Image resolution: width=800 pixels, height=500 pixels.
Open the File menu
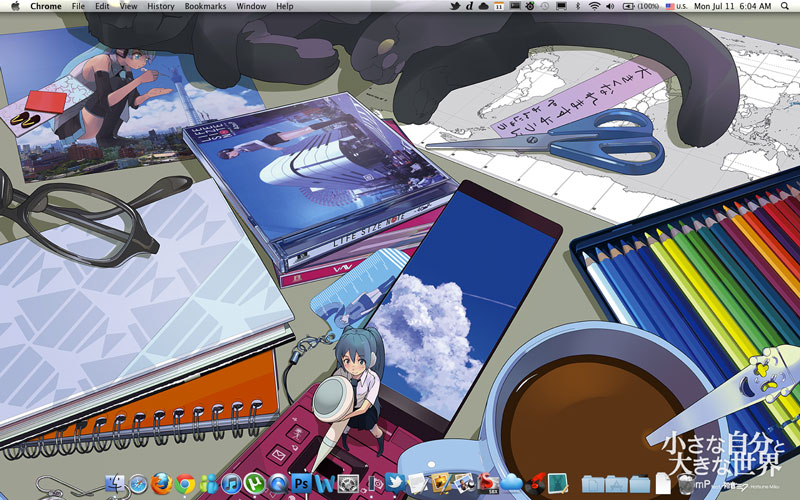(78, 6)
